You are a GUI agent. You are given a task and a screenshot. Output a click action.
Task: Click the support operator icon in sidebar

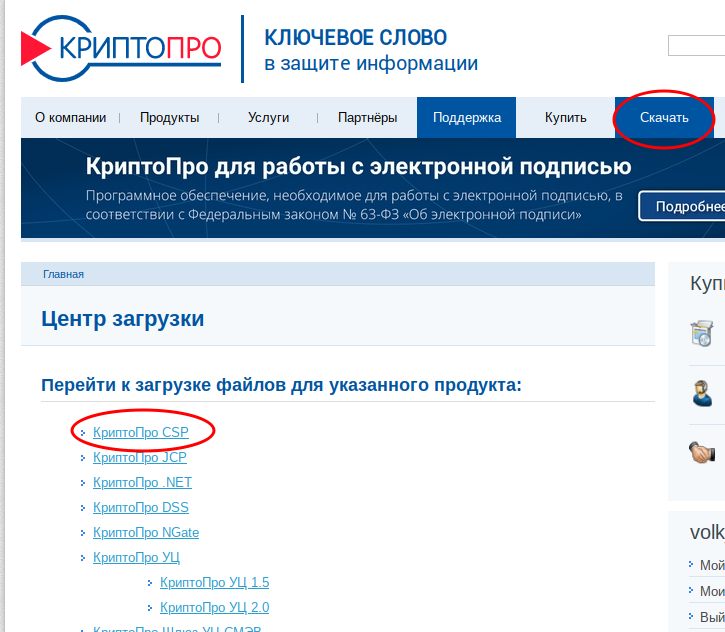click(x=702, y=393)
